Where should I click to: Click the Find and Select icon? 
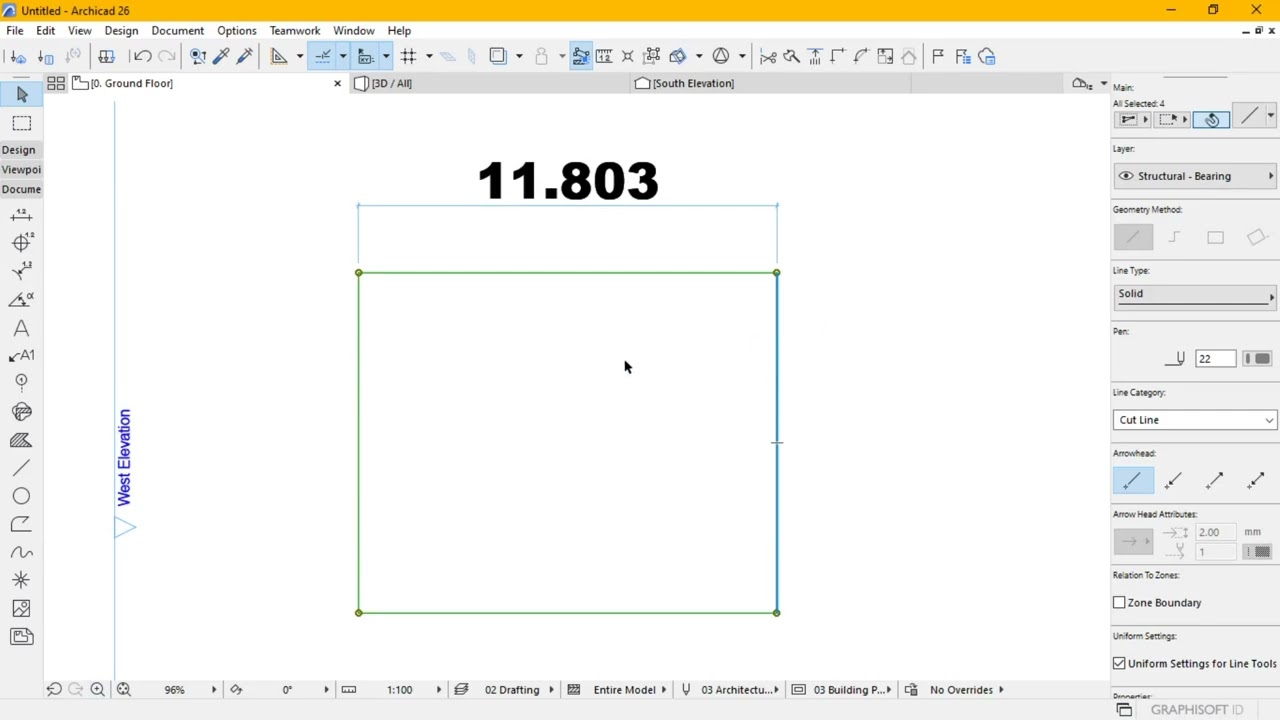(197, 56)
